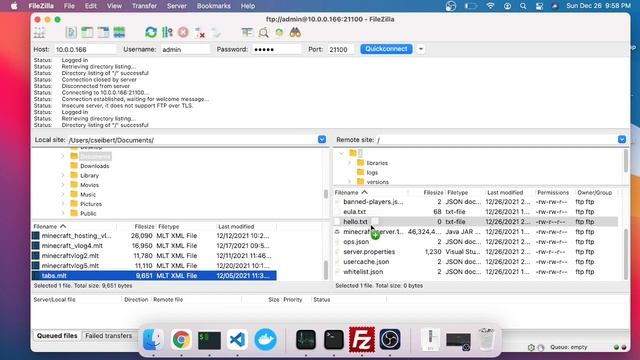Switch to the Queued files tab
The width and height of the screenshot is (640, 360).
tap(57, 336)
